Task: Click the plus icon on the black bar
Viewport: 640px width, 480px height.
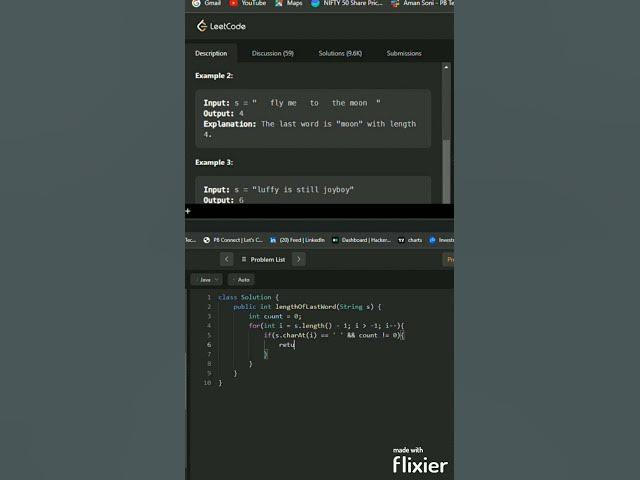Action: coord(188,211)
